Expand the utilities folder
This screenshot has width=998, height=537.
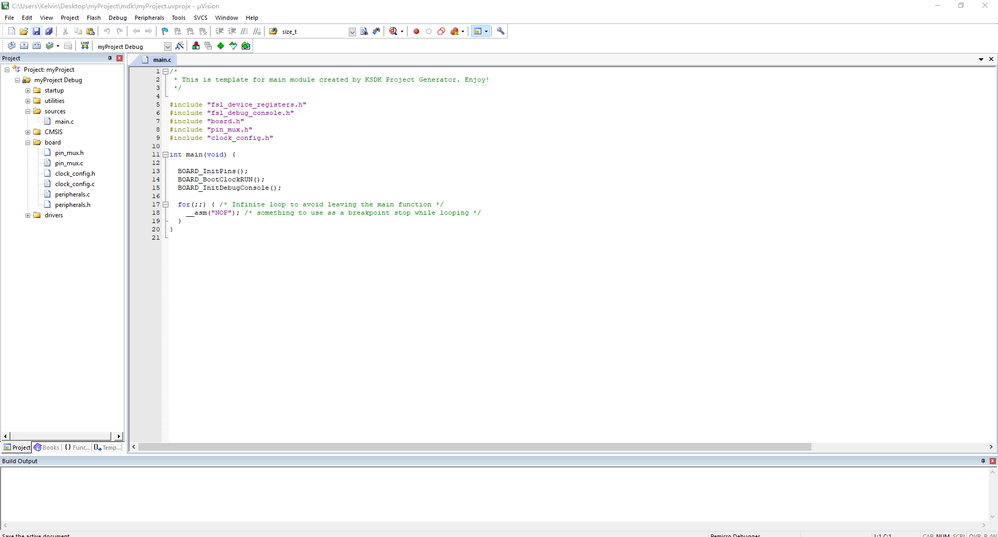tap(27, 101)
